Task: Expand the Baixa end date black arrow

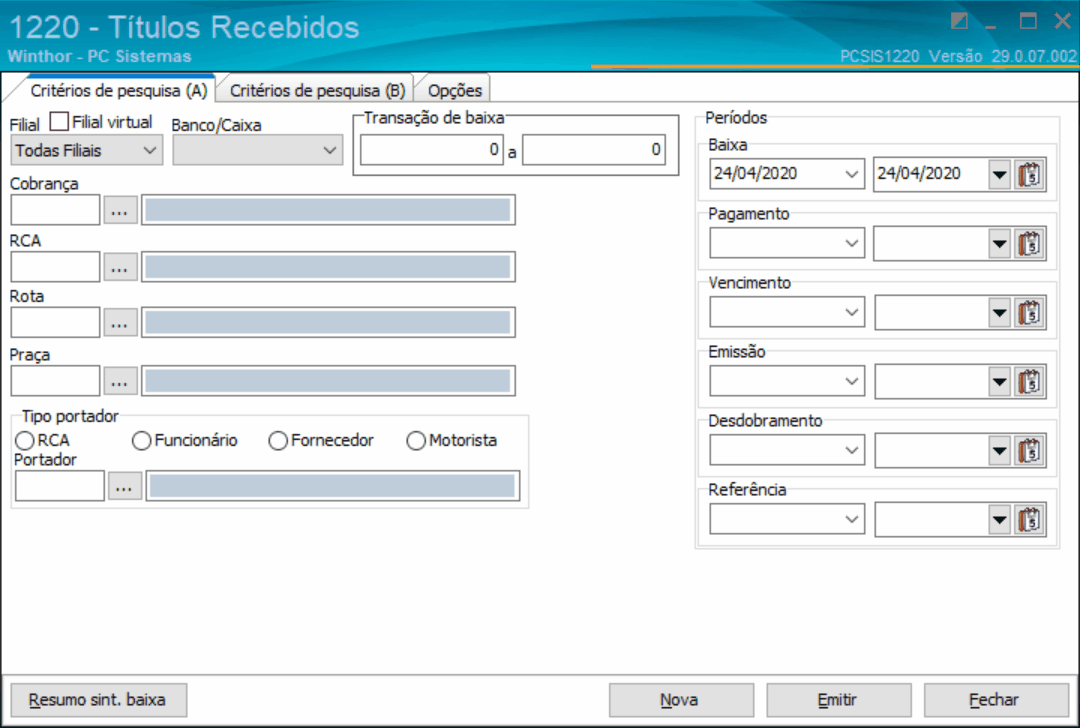Action: pyautogui.click(x=999, y=174)
